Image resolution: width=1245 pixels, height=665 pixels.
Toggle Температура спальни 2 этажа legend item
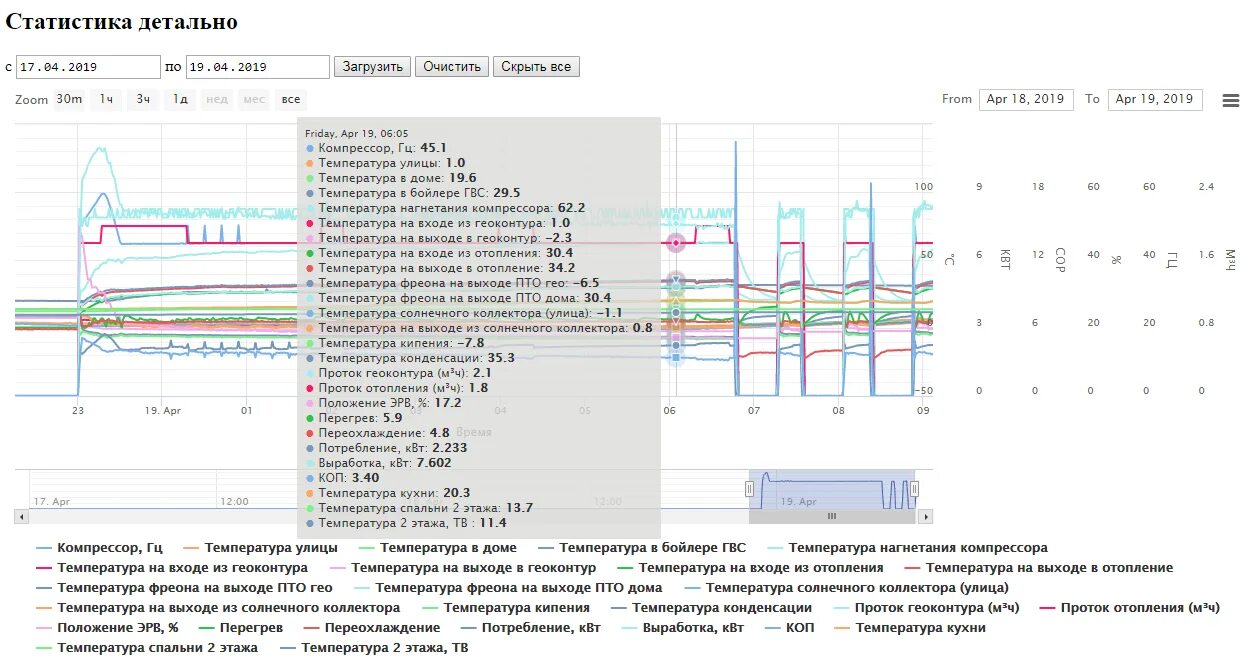(146, 648)
